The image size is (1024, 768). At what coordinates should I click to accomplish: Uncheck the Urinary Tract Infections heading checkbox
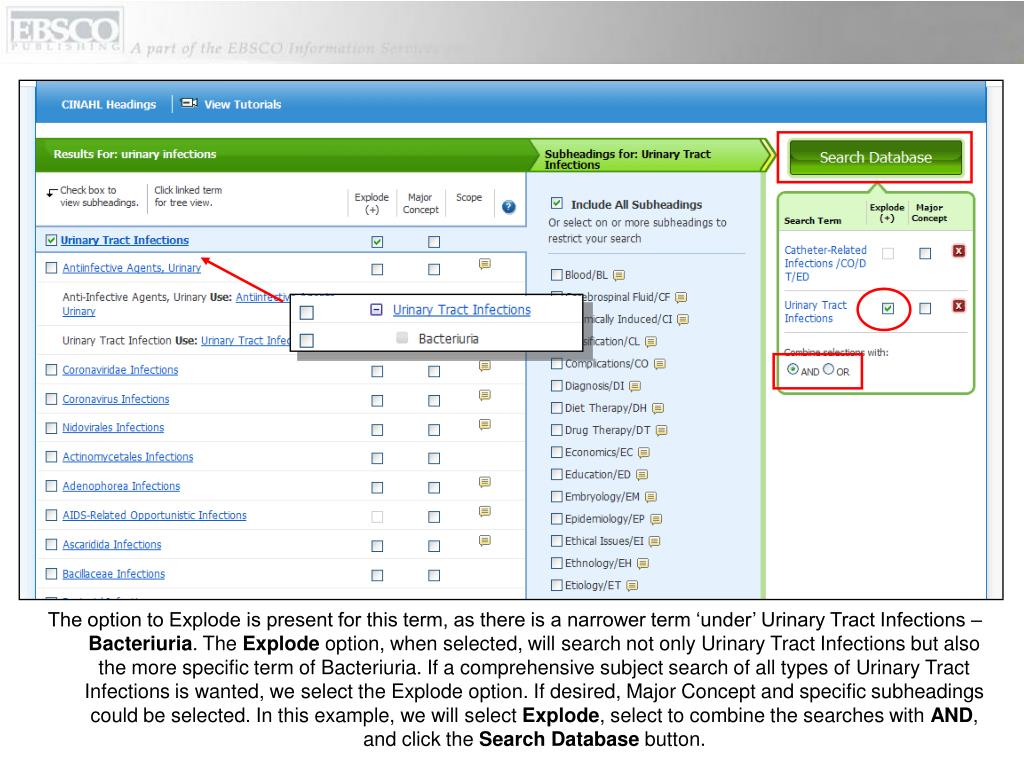pyautogui.click(x=51, y=240)
